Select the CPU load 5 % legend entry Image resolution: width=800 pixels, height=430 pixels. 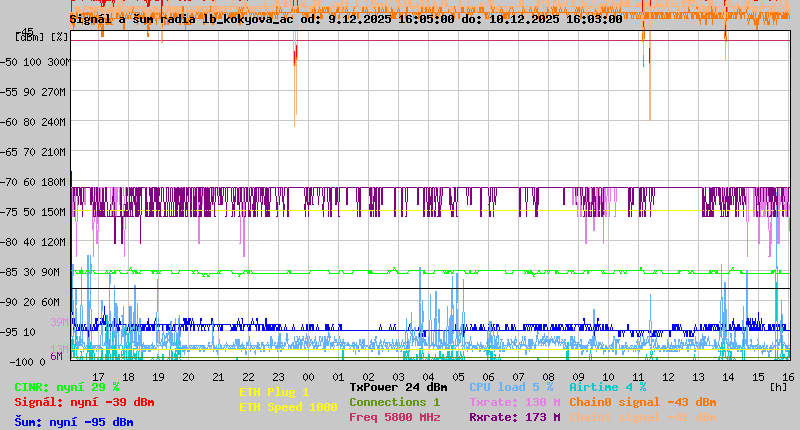click(x=511, y=387)
